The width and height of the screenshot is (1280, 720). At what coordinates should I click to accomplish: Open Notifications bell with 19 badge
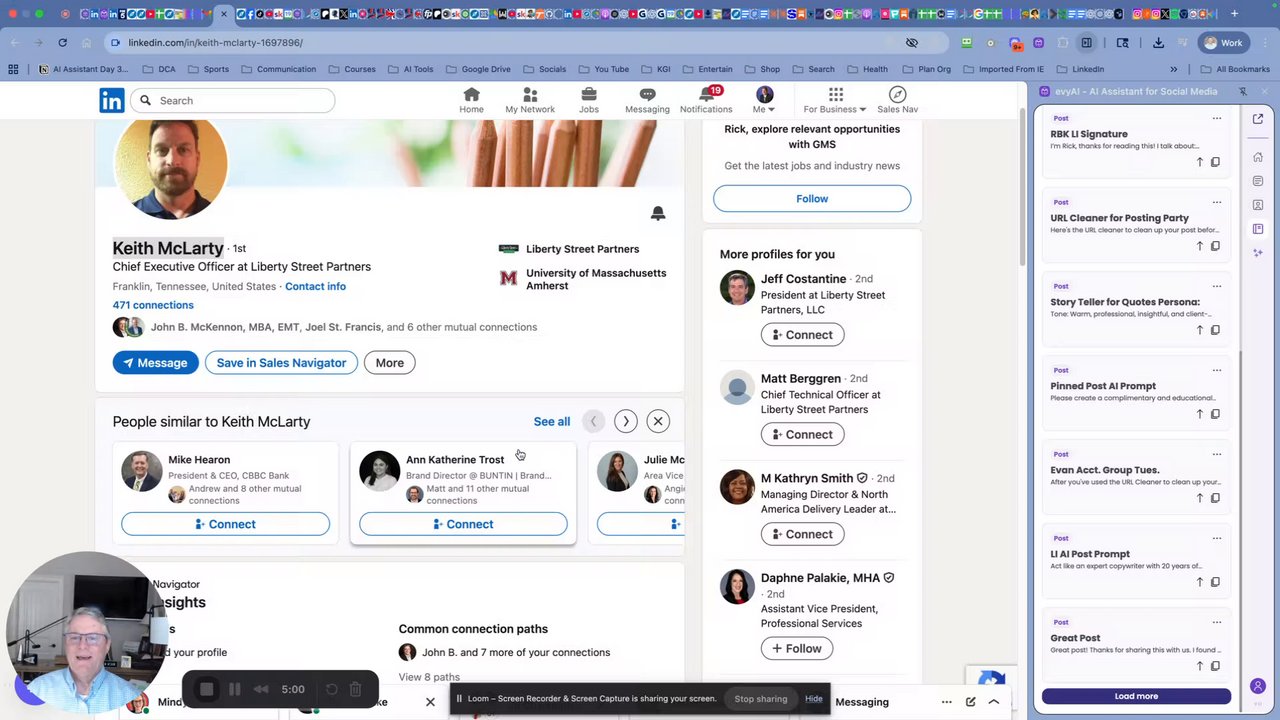706,99
